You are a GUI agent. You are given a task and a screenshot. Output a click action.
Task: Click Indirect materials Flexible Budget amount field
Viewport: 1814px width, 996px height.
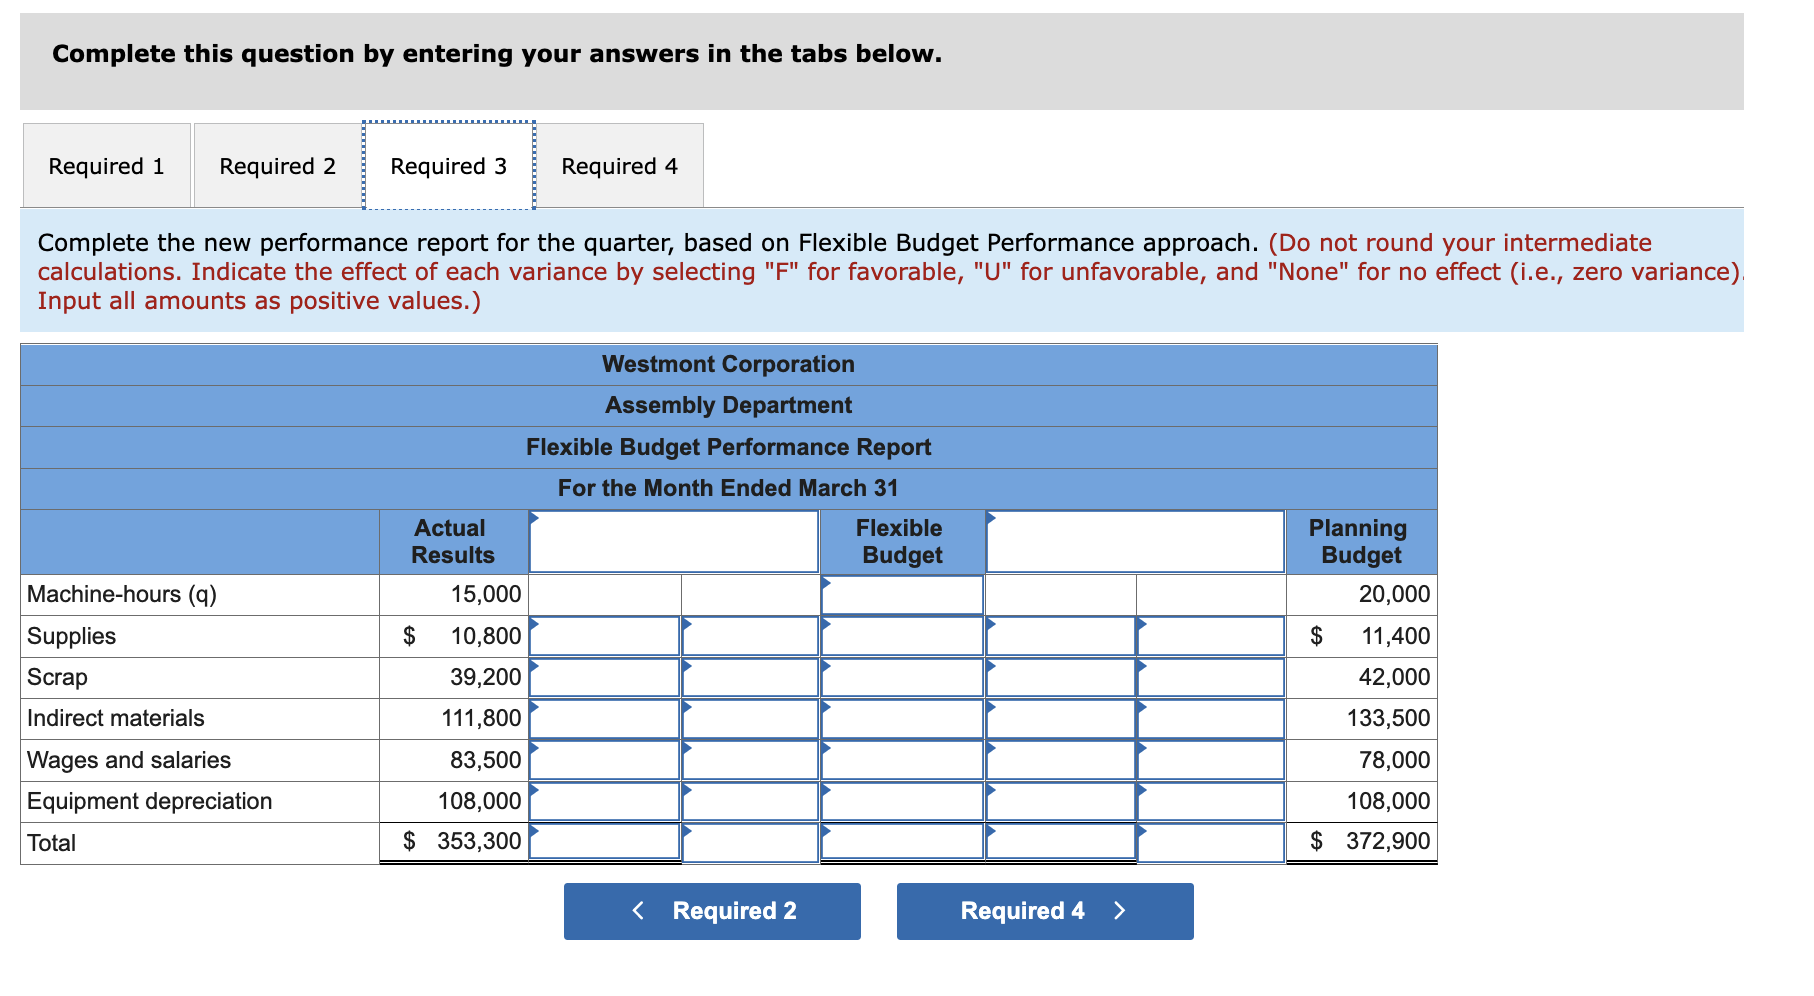pyautogui.click(x=902, y=719)
